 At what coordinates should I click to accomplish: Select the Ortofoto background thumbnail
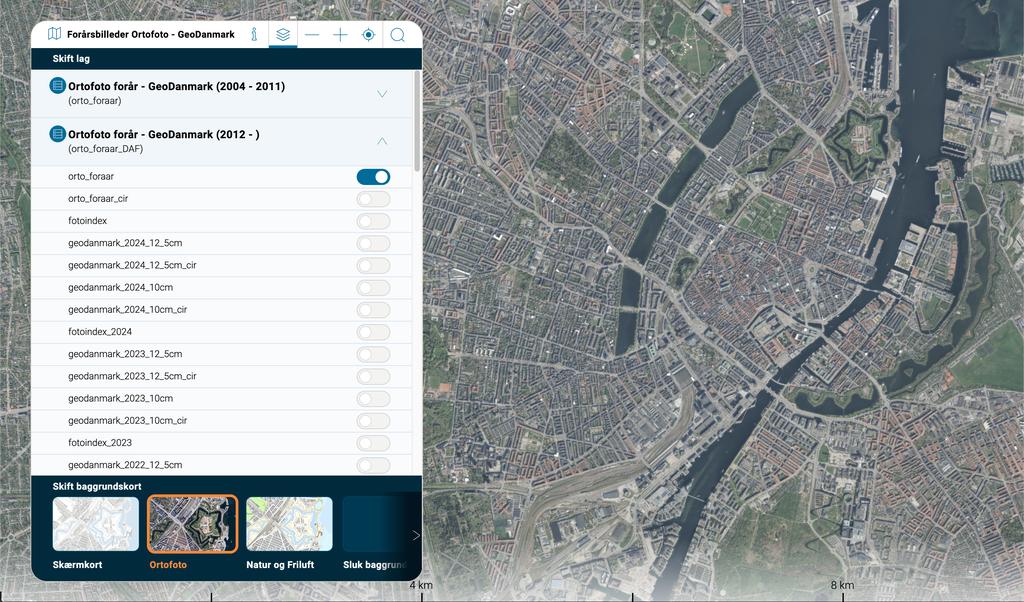tap(192, 525)
